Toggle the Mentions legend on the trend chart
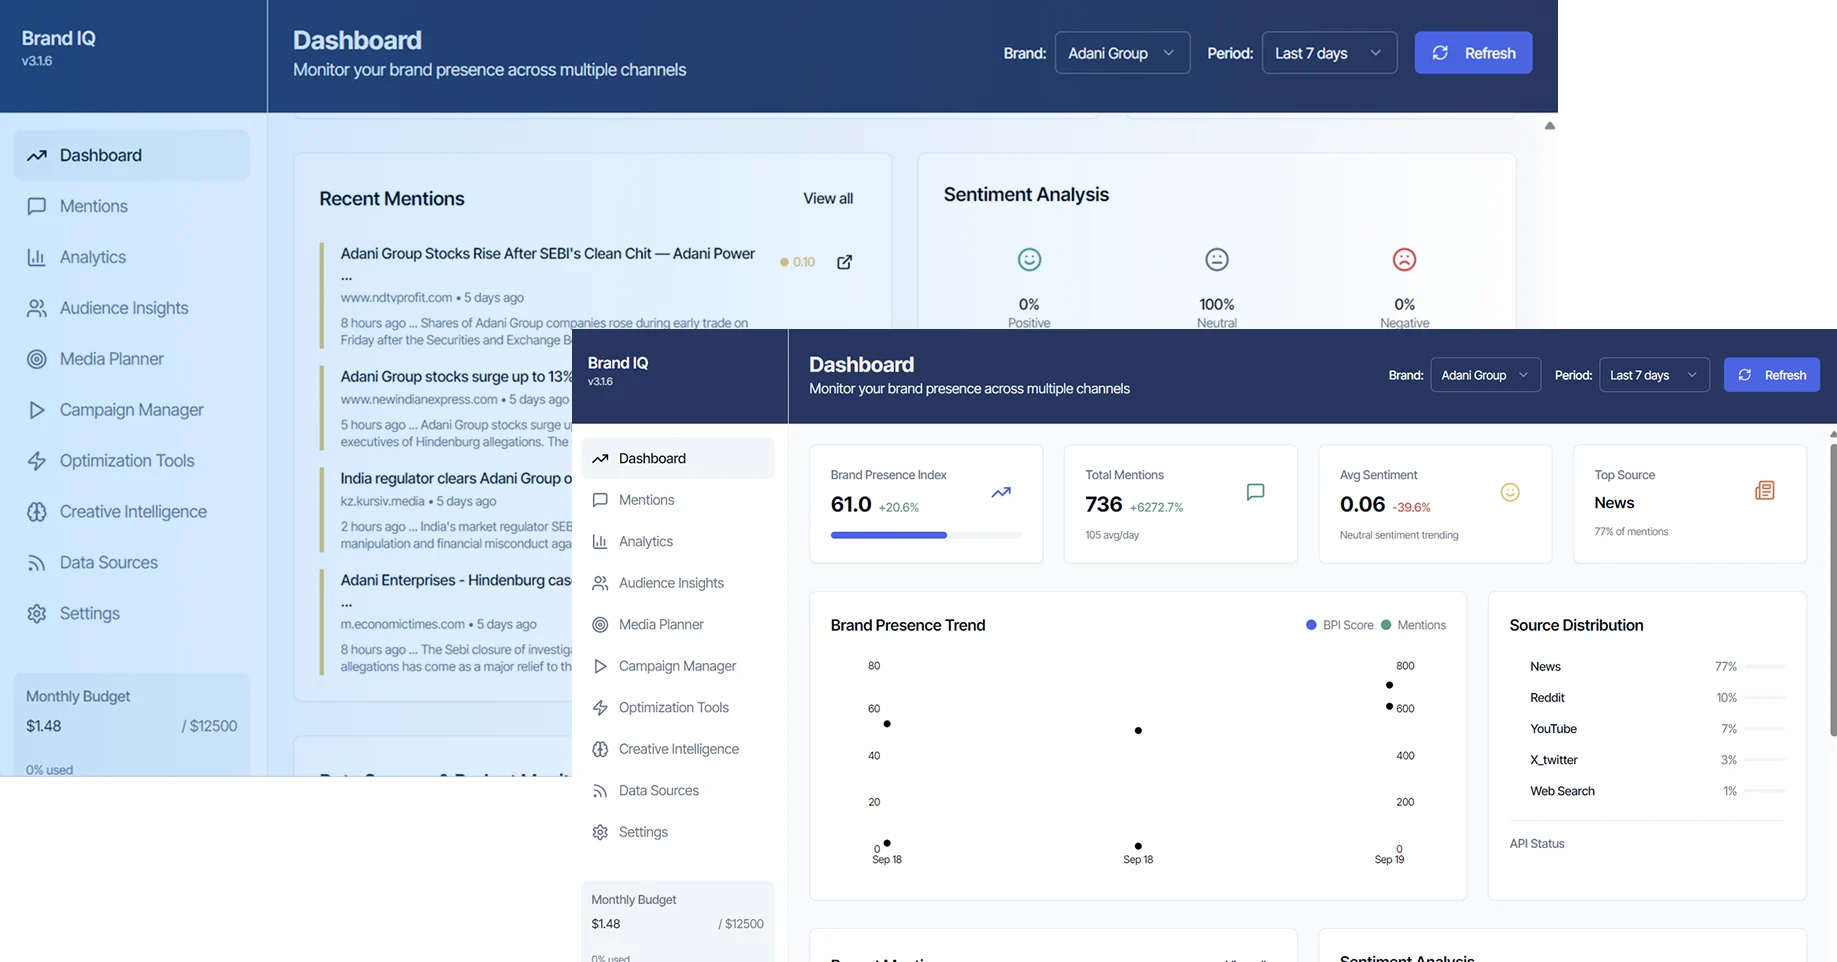Viewport: 1837px width, 962px height. [x=1414, y=624]
